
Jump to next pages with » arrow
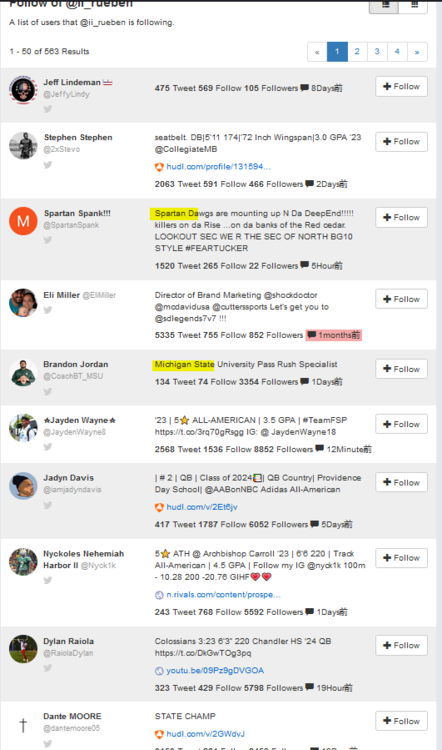[417, 52]
